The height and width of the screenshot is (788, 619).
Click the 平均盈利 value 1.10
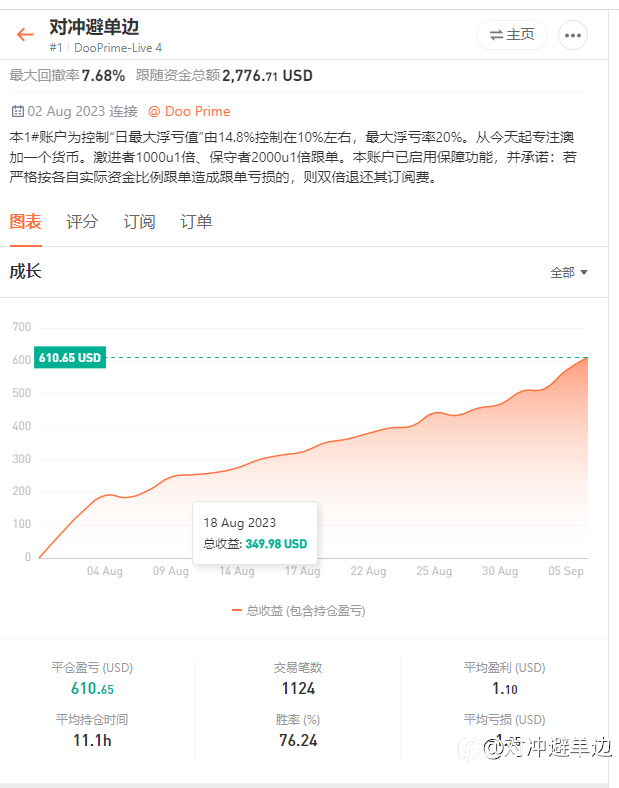(x=505, y=688)
